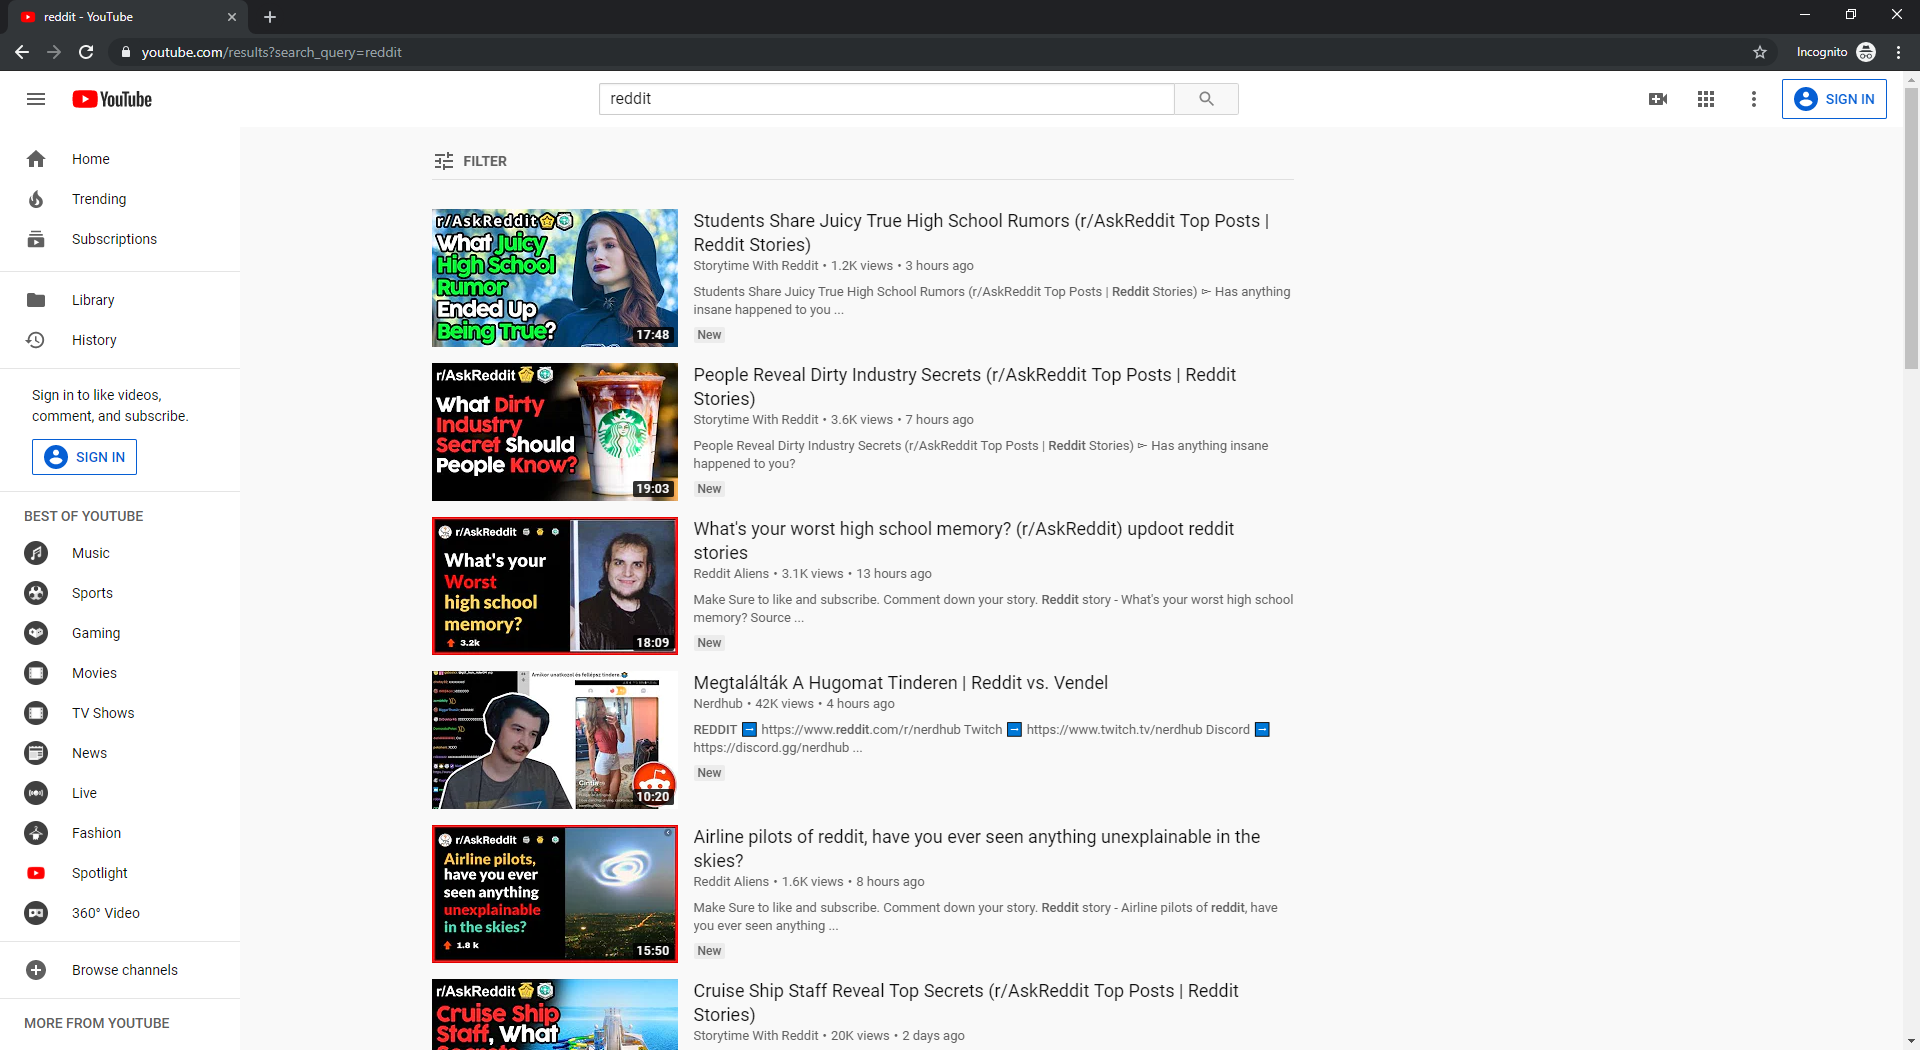Viewport: 1920px width, 1050px height.
Task: Reload the page
Action: (86, 52)
